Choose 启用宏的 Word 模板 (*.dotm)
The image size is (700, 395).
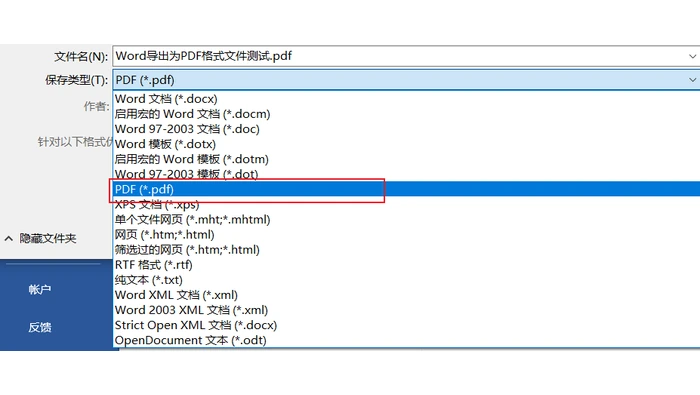tap(406, 159)
